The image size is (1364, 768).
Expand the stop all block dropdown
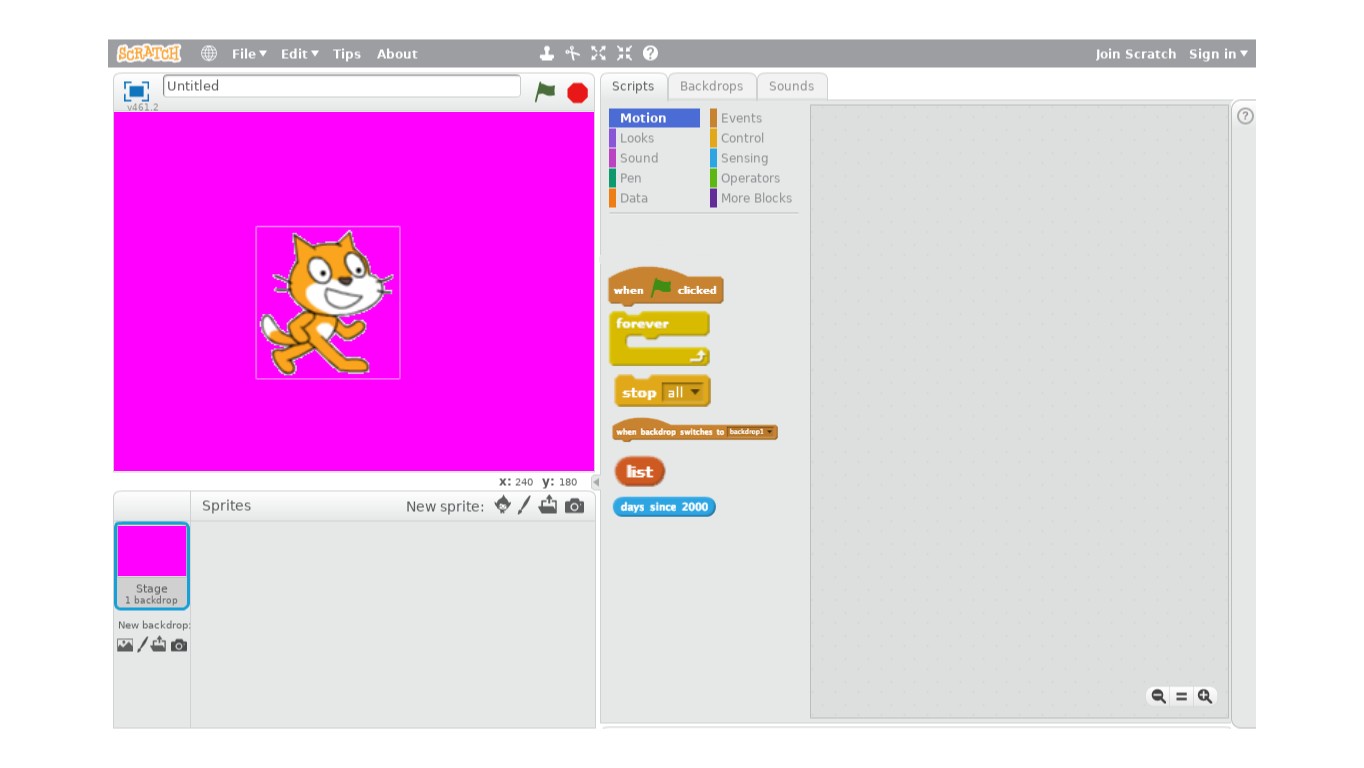pos(695,392)
